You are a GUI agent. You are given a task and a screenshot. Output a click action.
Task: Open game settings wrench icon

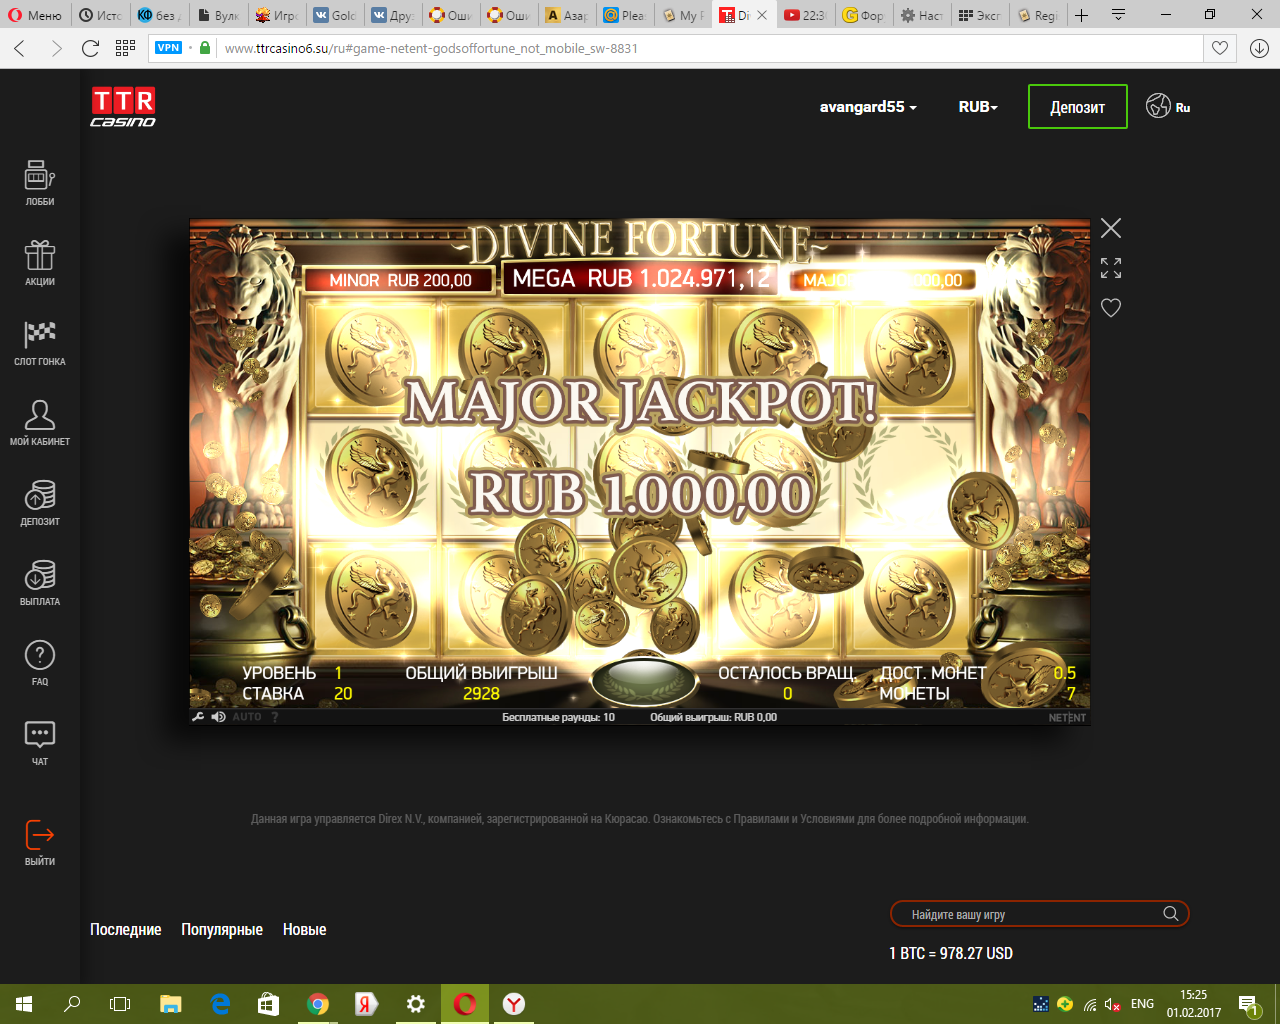tap(198, 717)
